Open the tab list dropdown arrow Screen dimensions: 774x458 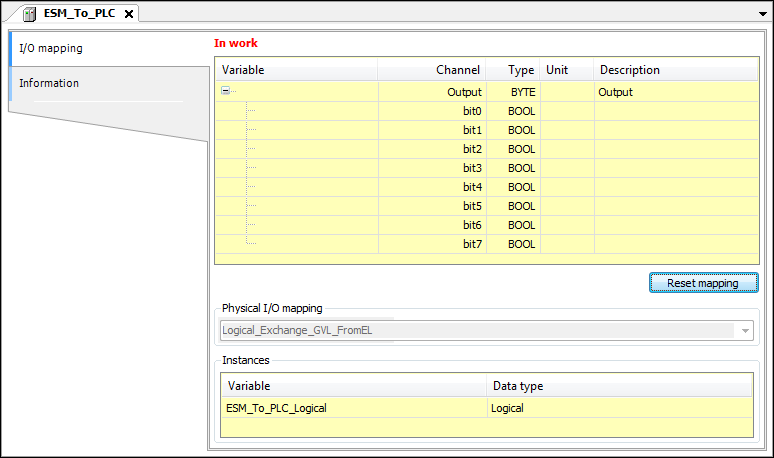coord(763,12)
